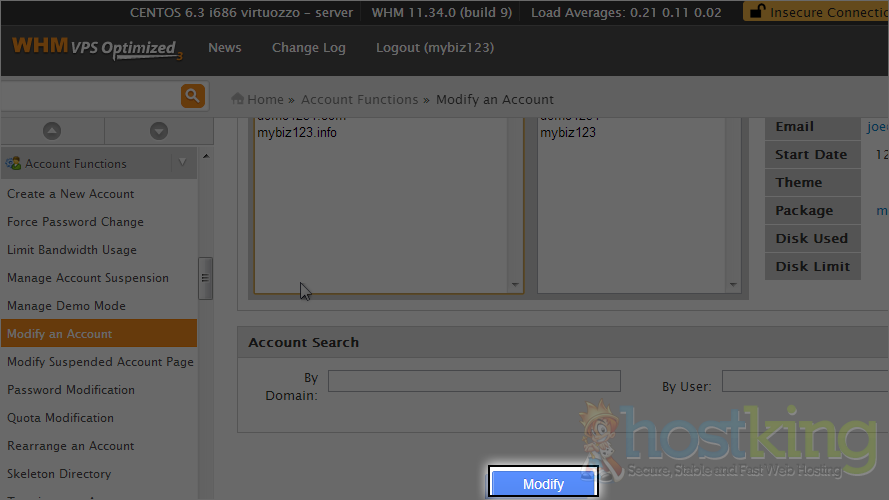Image resolution: width=889 pixels, height=500 pixels.
Task: Click the Home icon in breadcrumb
Action: click(238, 99)
